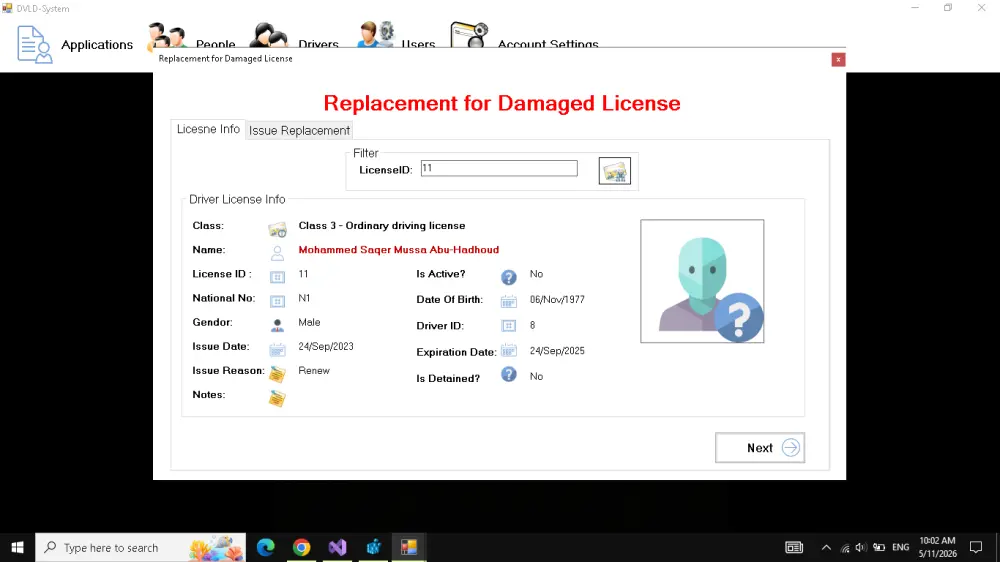Click the Driver ID value 8
The width and height of the screenshot is (1000, 562).
point(533,325)
